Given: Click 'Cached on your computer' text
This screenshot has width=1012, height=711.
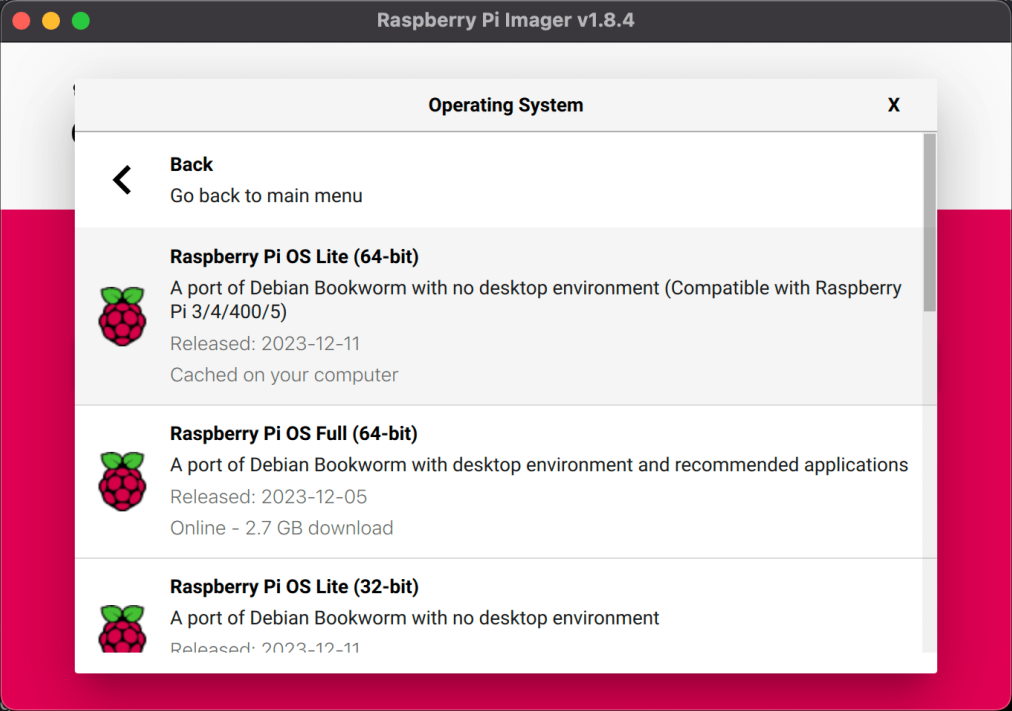Looking at the screenshot, I should click(x=284, y=375).
